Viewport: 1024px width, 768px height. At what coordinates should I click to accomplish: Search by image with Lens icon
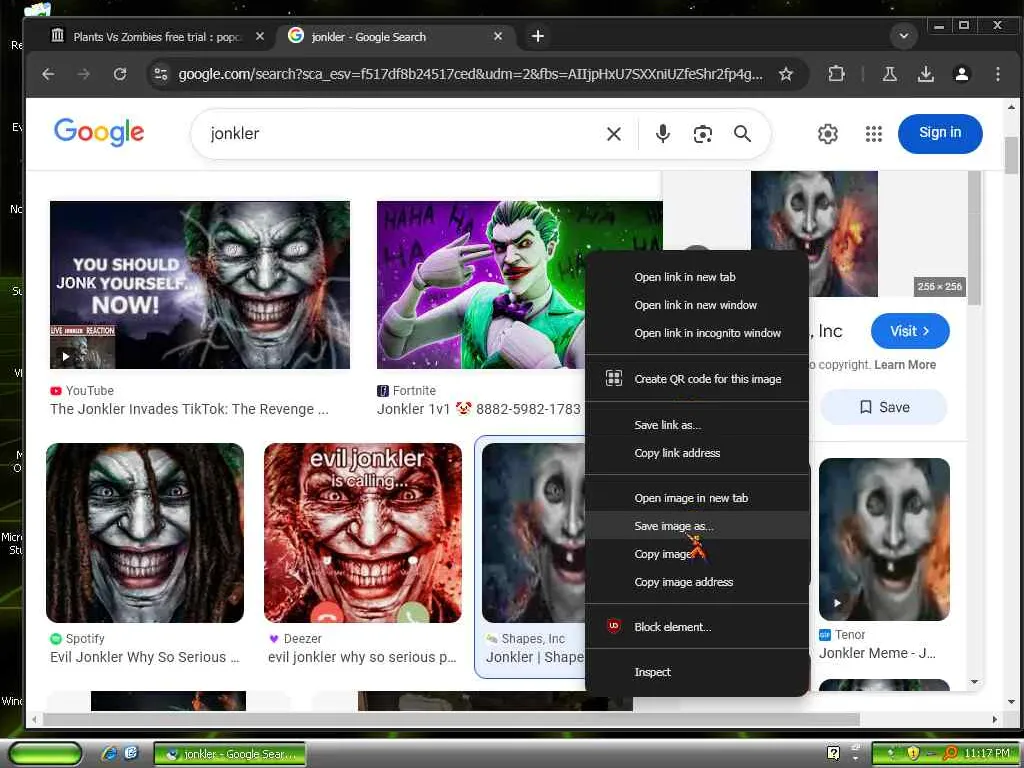(702, 134)
